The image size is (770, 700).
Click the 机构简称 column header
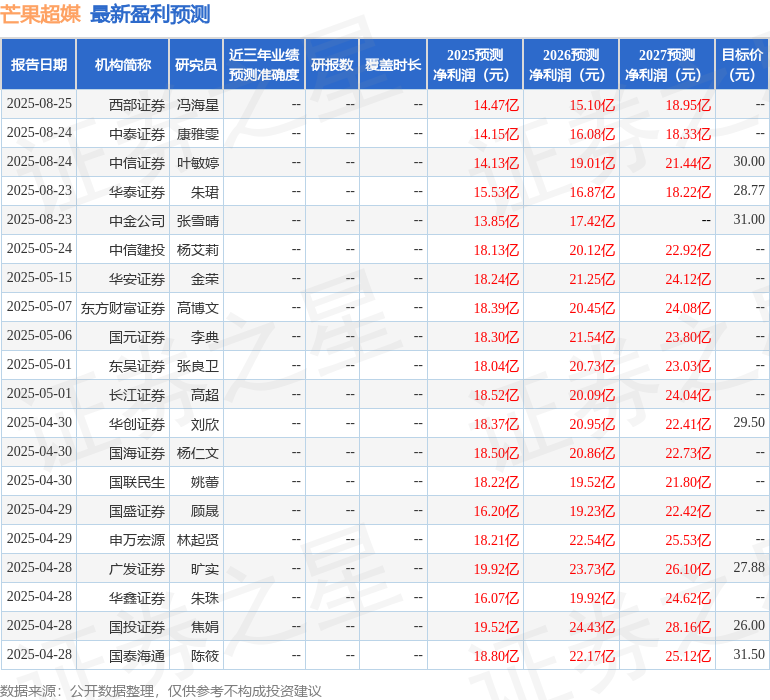[x=123, y=65]
